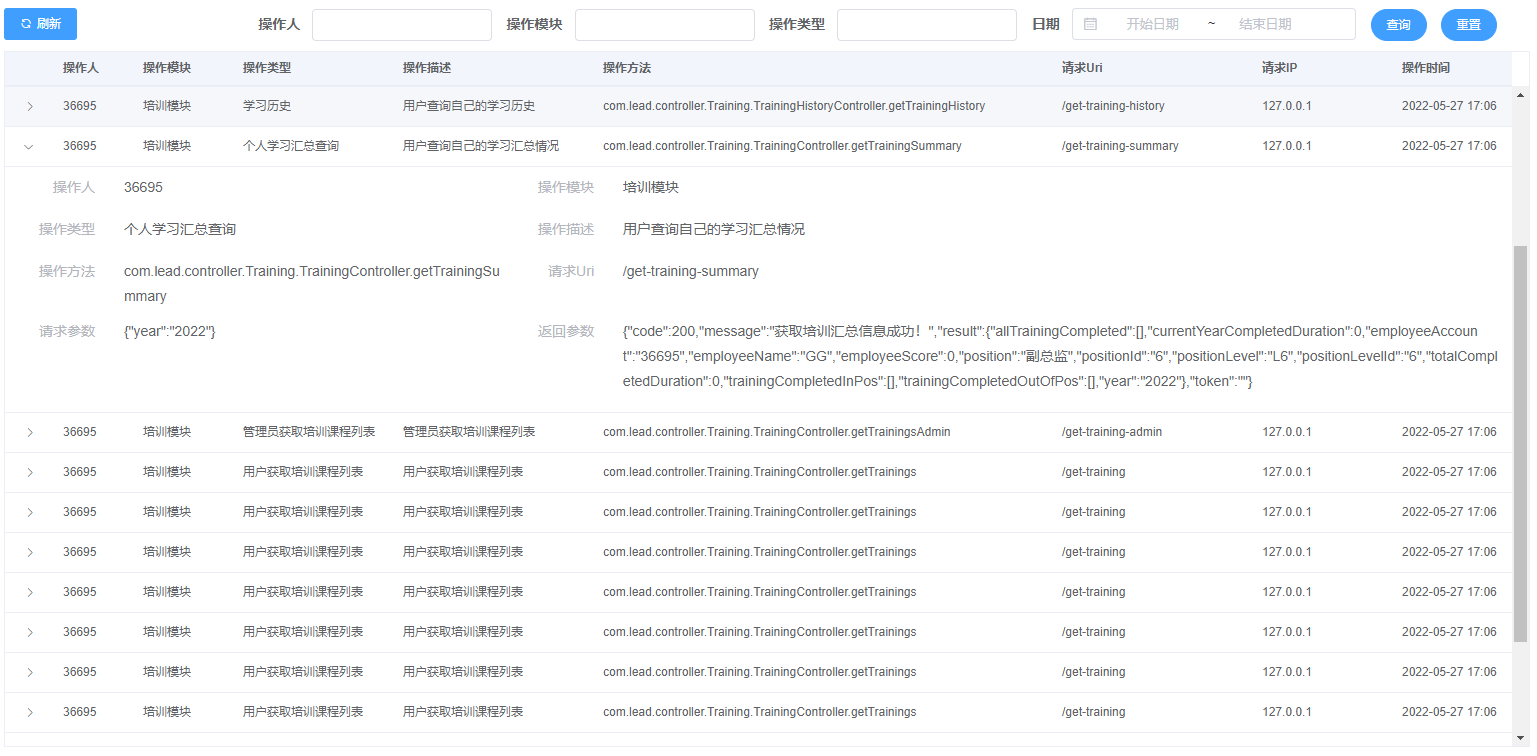
Task: Open the 开始日期 start date field
Action: tap(1152, 24)
